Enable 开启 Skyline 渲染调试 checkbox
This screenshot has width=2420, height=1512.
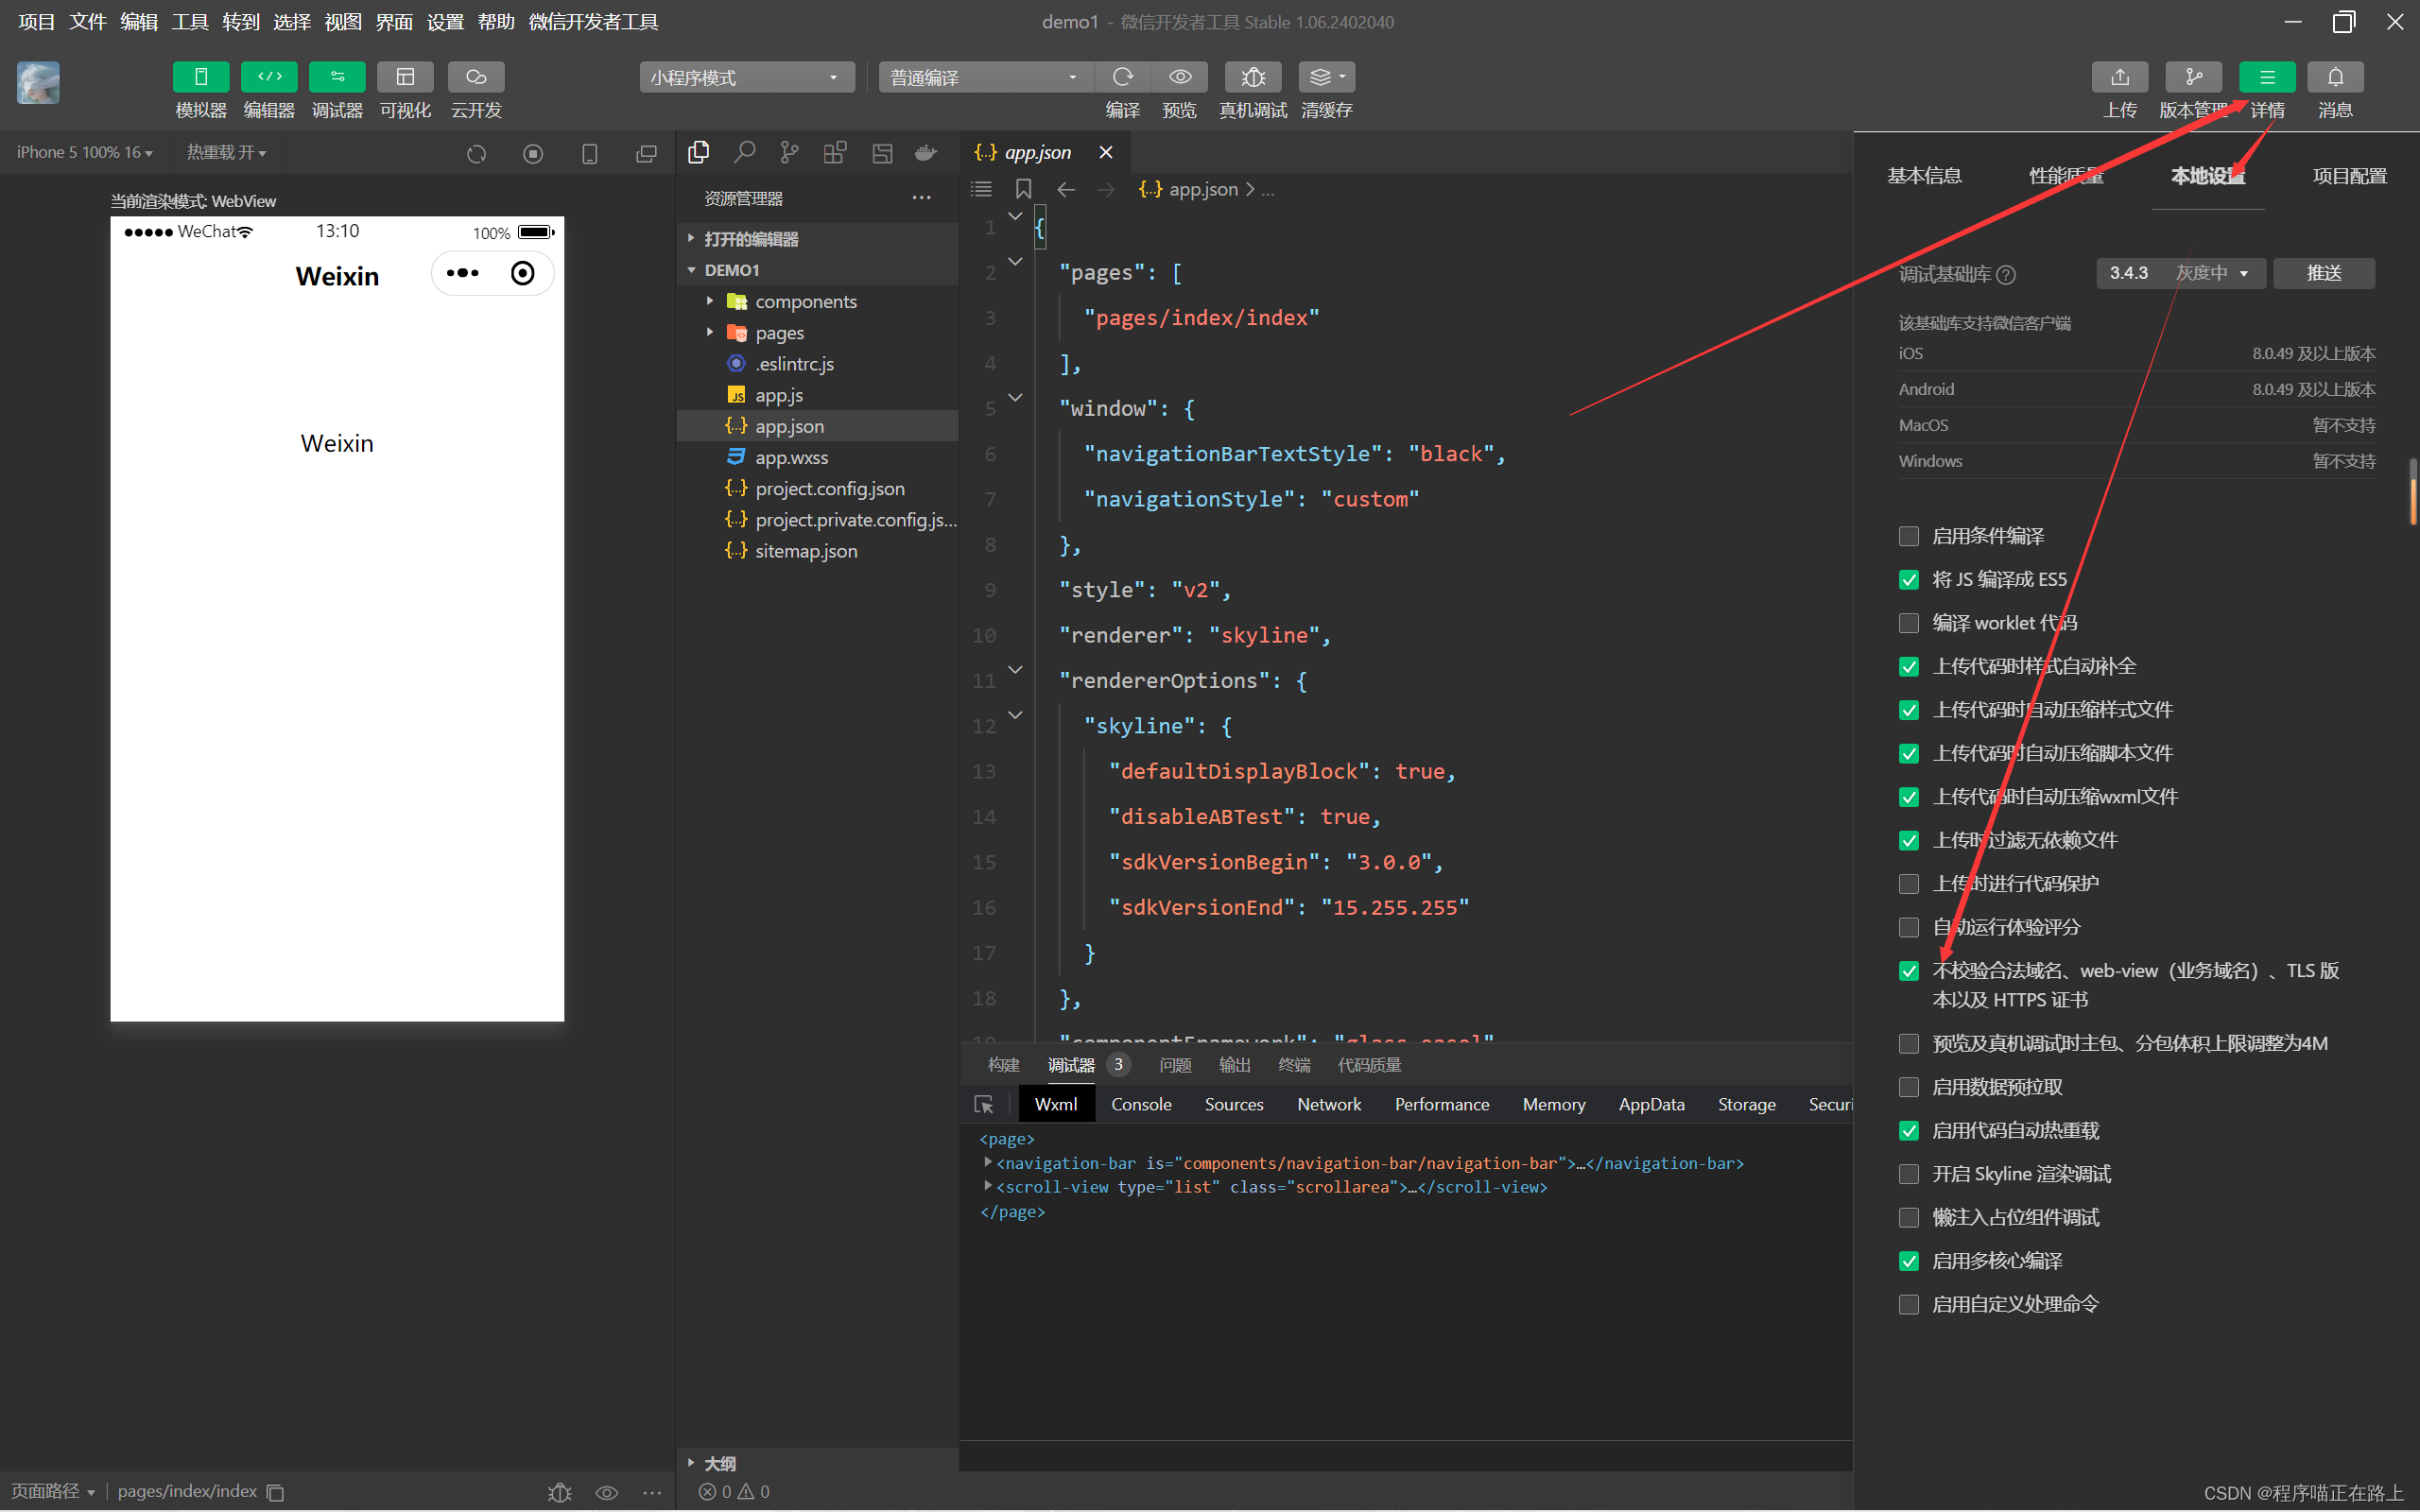pyautogui.click(x=1908, y=1174)
